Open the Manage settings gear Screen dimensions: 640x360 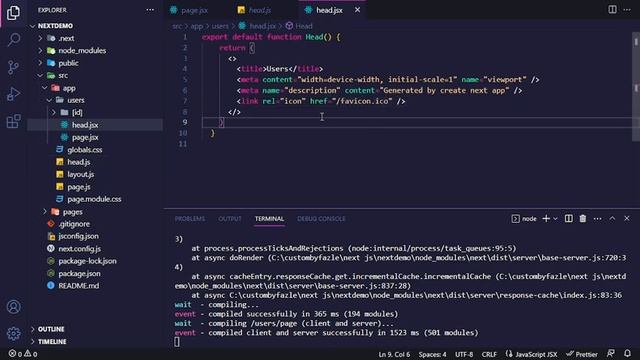pyautogui.click(x=13, y=333)
